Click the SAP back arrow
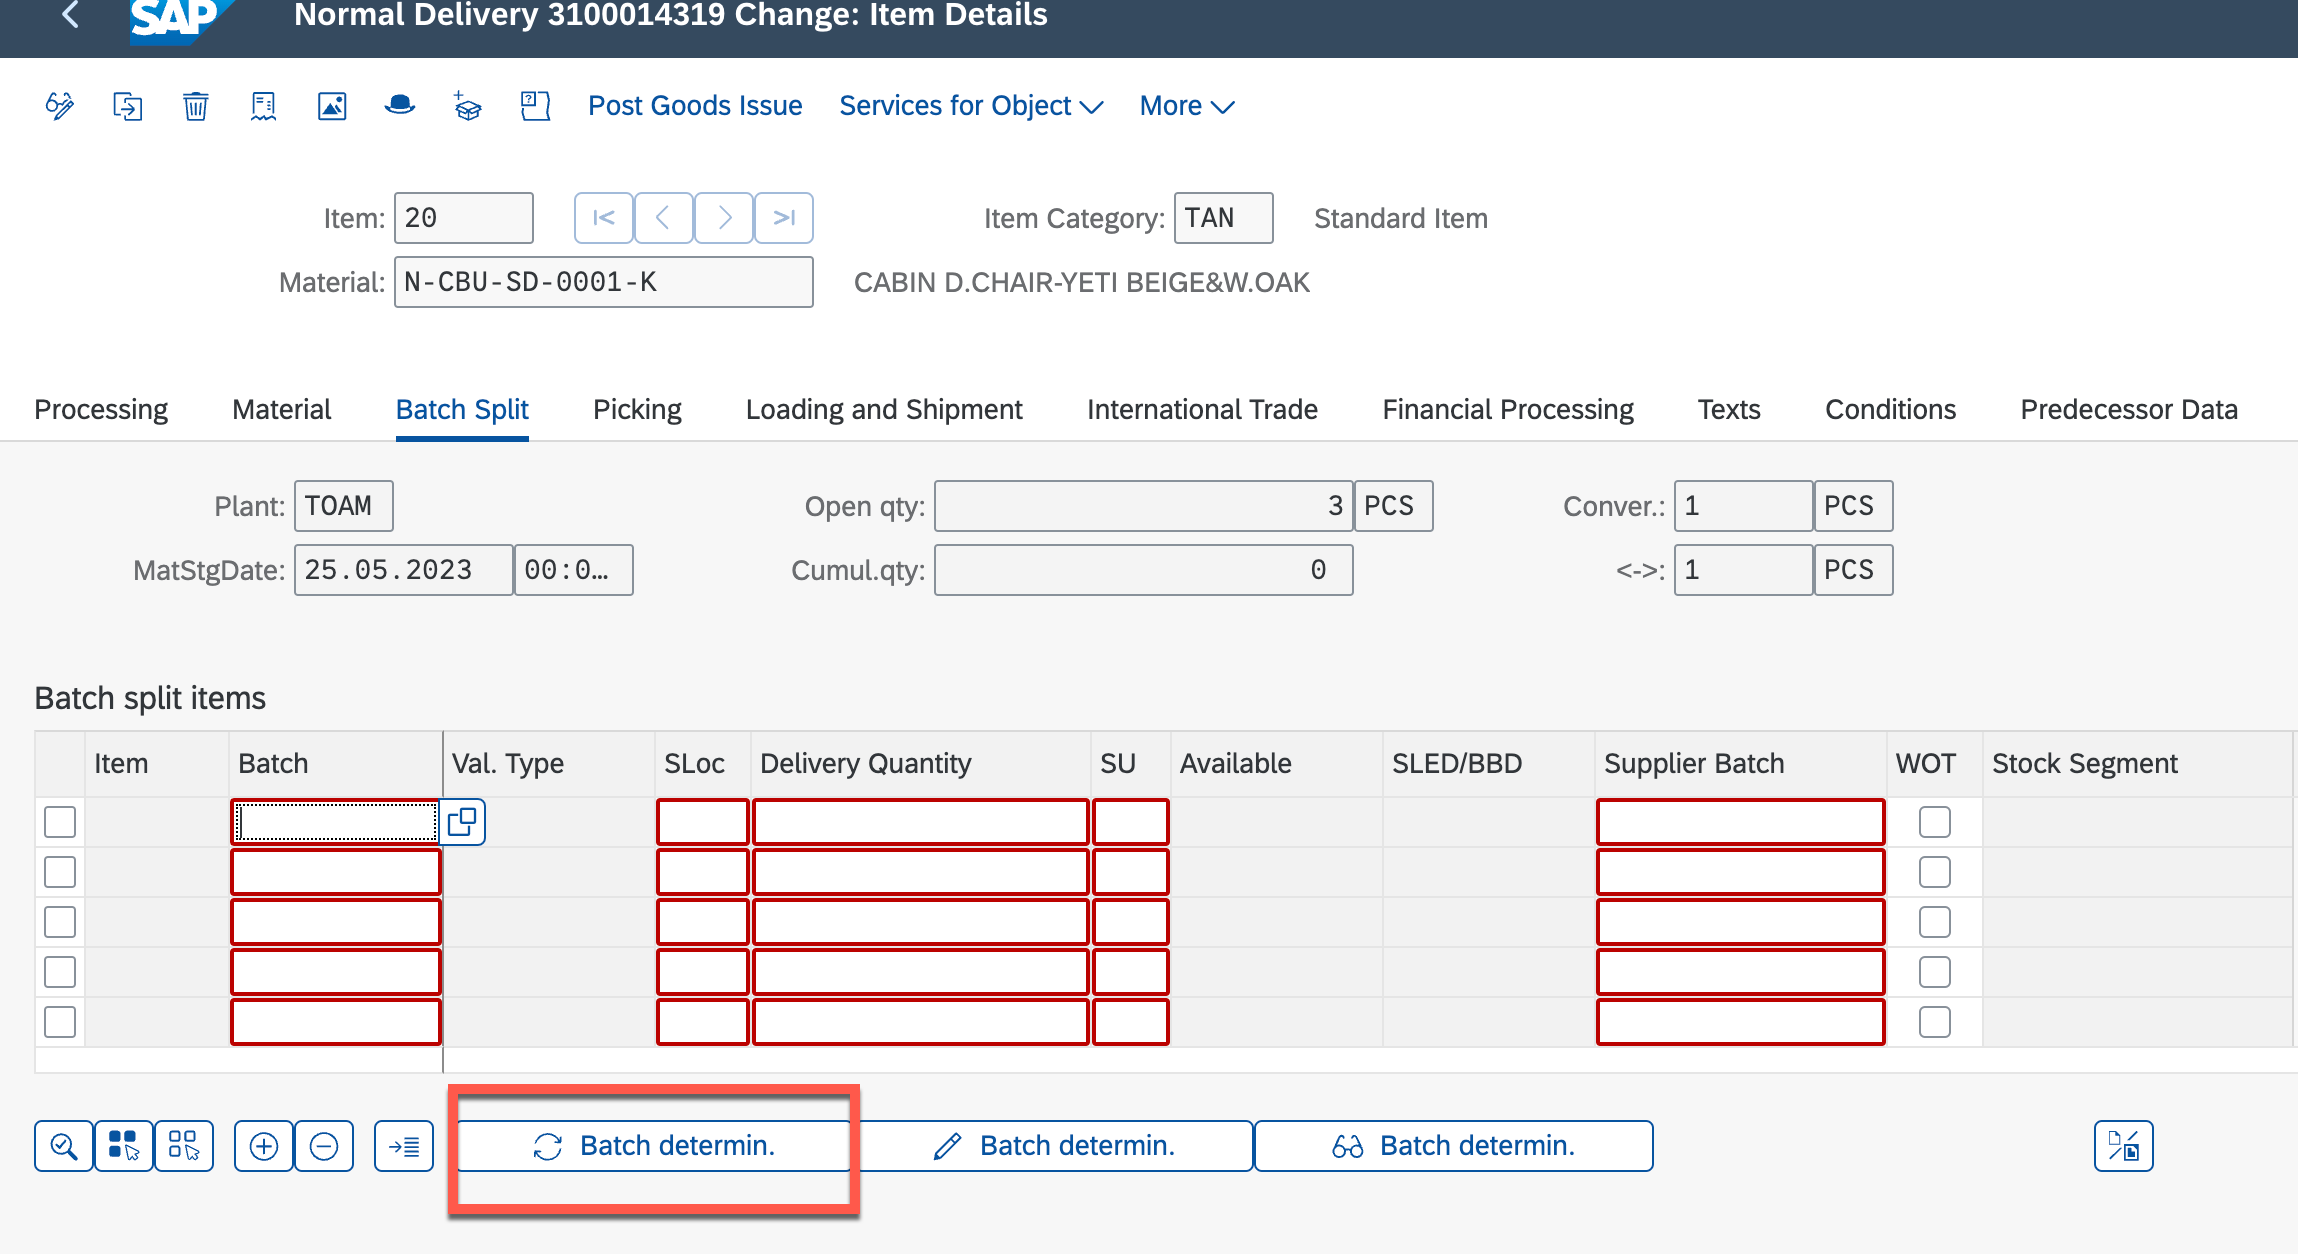 70,15
